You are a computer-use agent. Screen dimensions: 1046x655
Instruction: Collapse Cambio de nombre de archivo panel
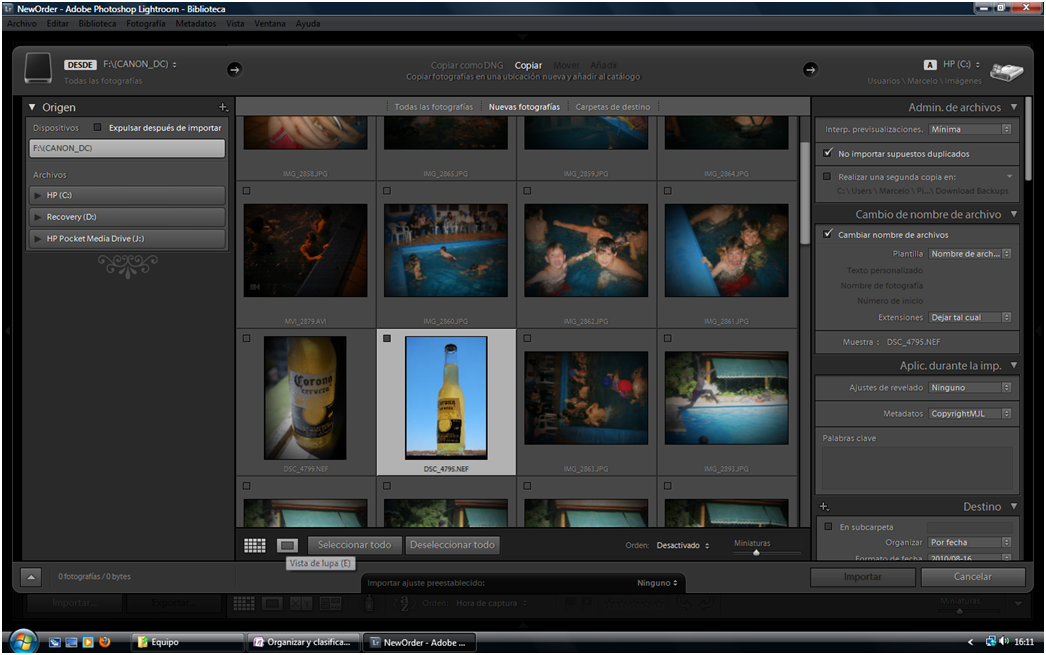coord(1014,214)
